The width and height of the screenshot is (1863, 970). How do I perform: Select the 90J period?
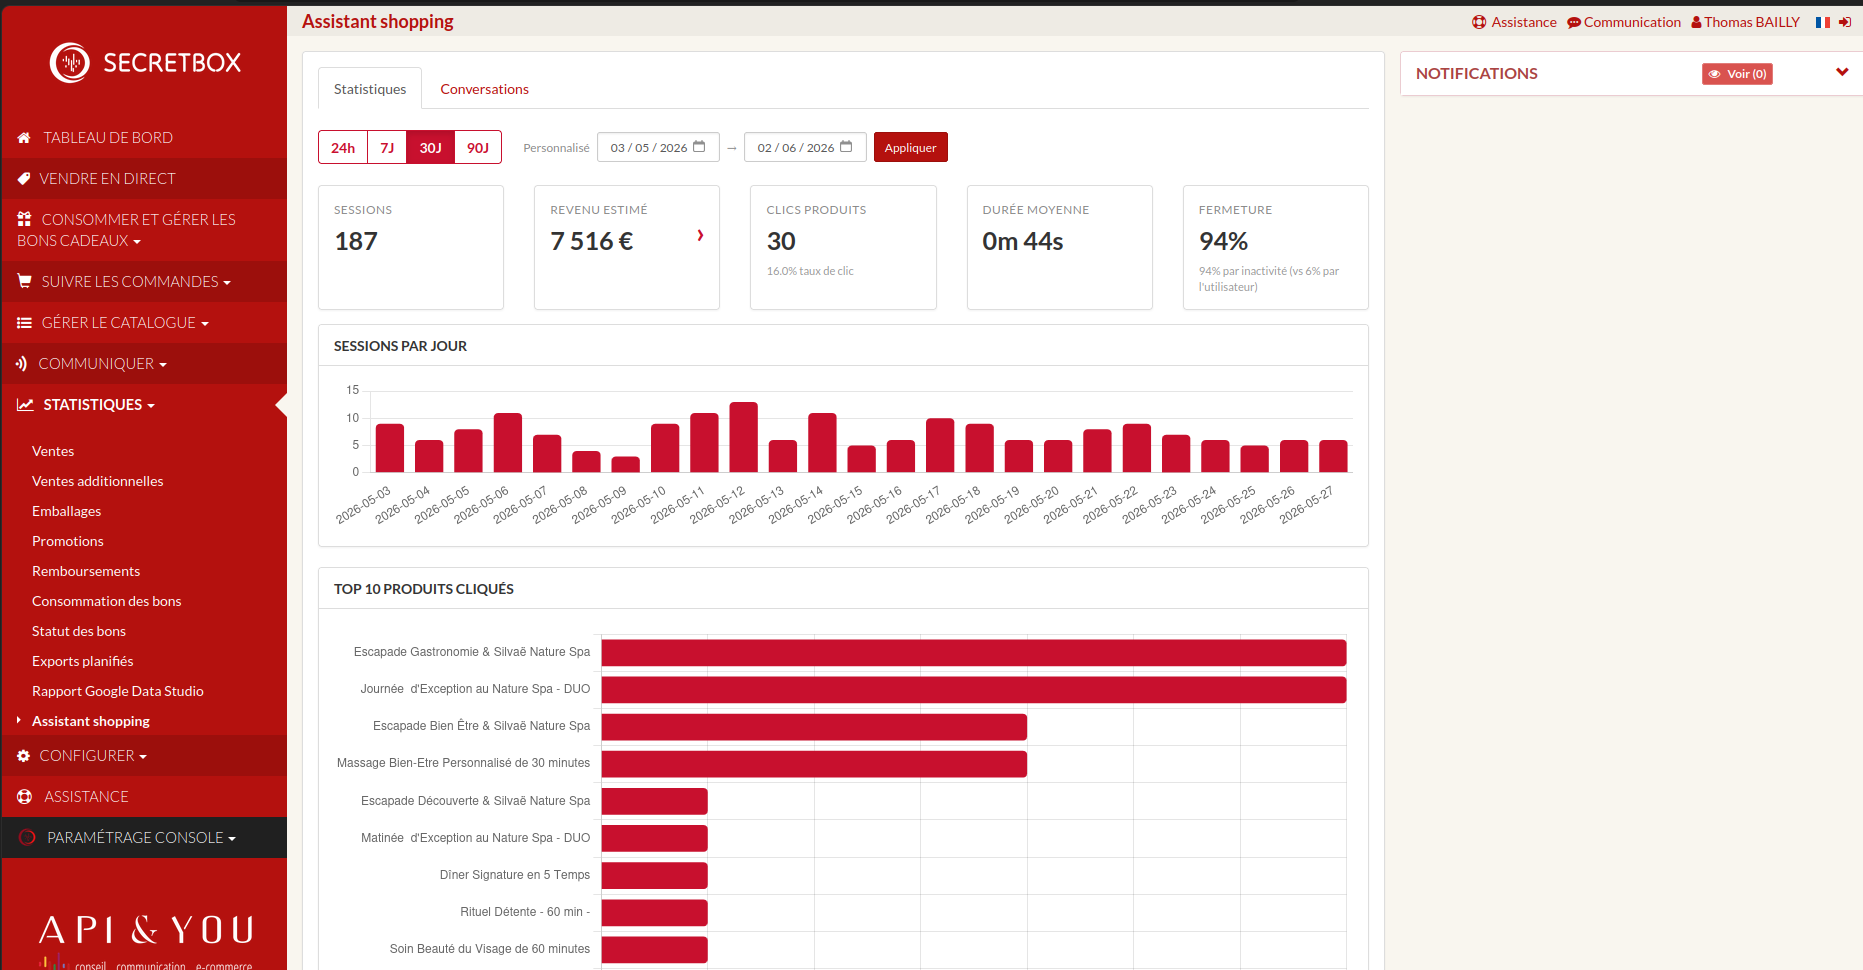(478, 147)
